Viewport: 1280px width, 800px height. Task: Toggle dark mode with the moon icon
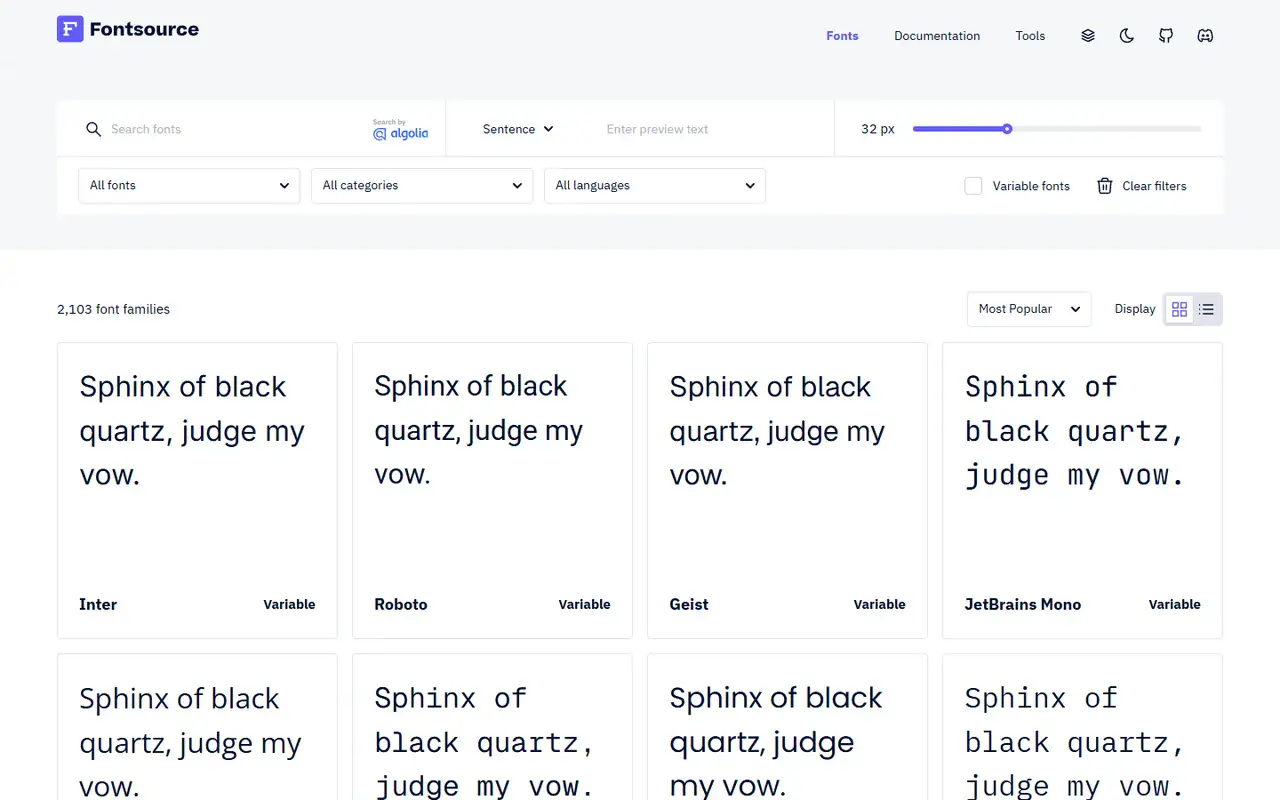(1127, 36)
